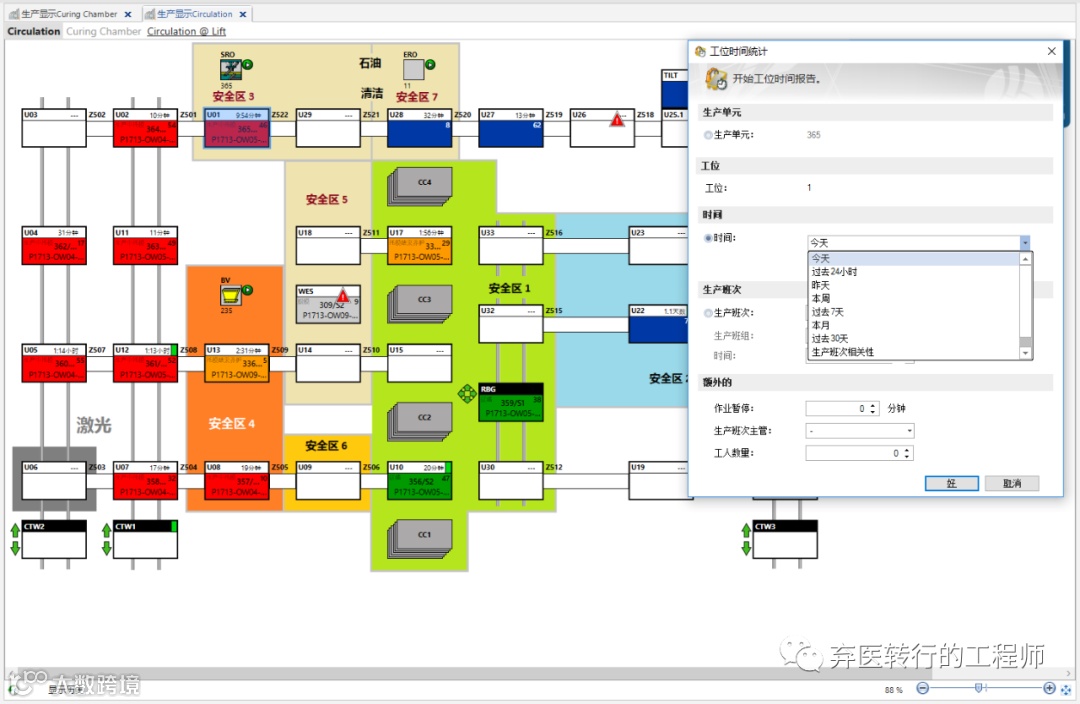
Task: Close the 生产显示Curing Chamber tab
Action: coord(128,14)
